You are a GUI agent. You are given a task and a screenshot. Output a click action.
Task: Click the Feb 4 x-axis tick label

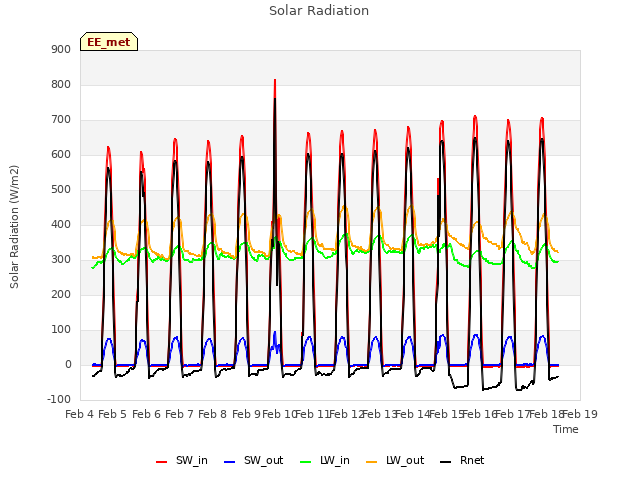click(x=80, y=414)
